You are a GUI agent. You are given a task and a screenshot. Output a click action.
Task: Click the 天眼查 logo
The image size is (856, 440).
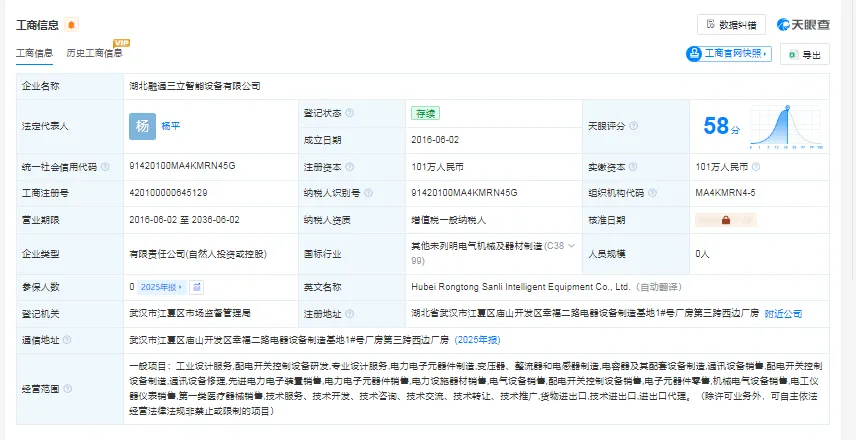pyautogui.click(x=804, y=25)
